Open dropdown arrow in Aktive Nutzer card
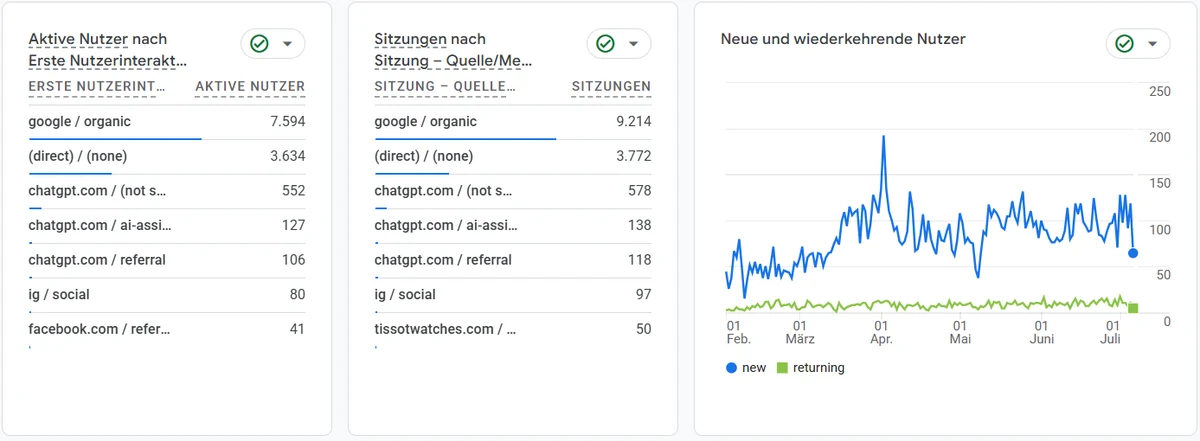This screenshot has height=441, width=1200. pyautogui.click(x=288, y=44)
